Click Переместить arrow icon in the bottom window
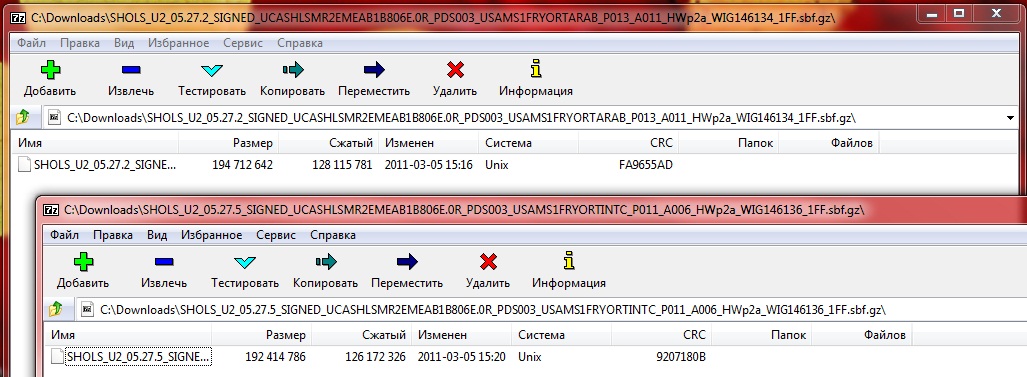1027x377 pixels. click(407, 262)
